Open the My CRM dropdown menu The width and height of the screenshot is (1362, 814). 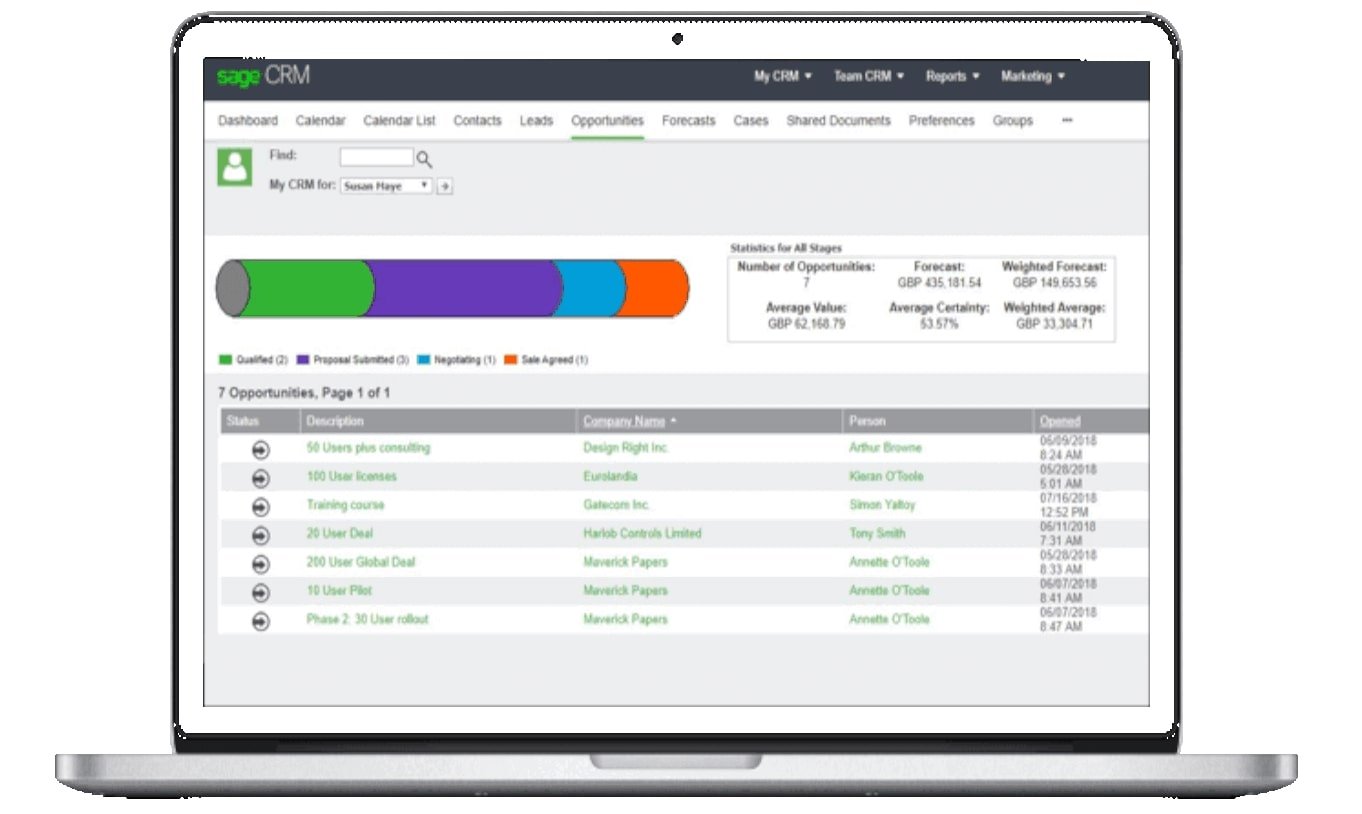[x=783, y=75]
